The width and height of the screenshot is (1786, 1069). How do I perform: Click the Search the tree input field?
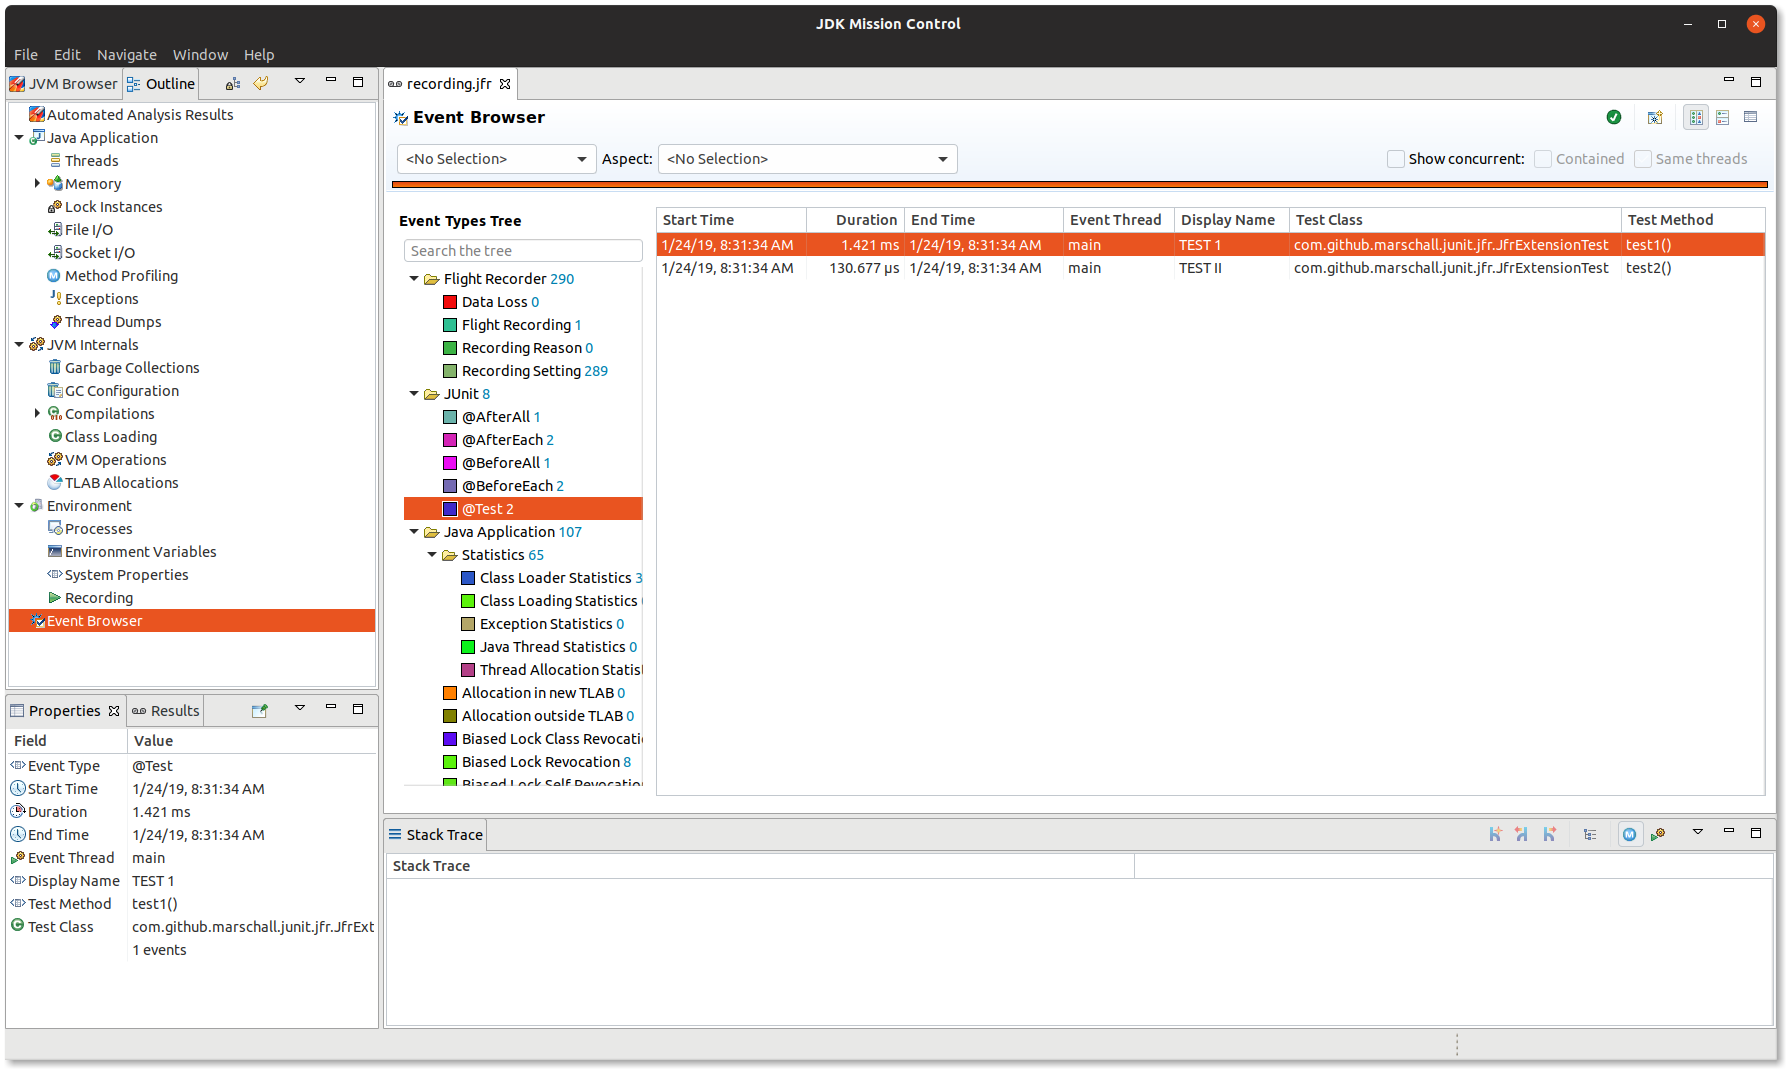point(523,250)
